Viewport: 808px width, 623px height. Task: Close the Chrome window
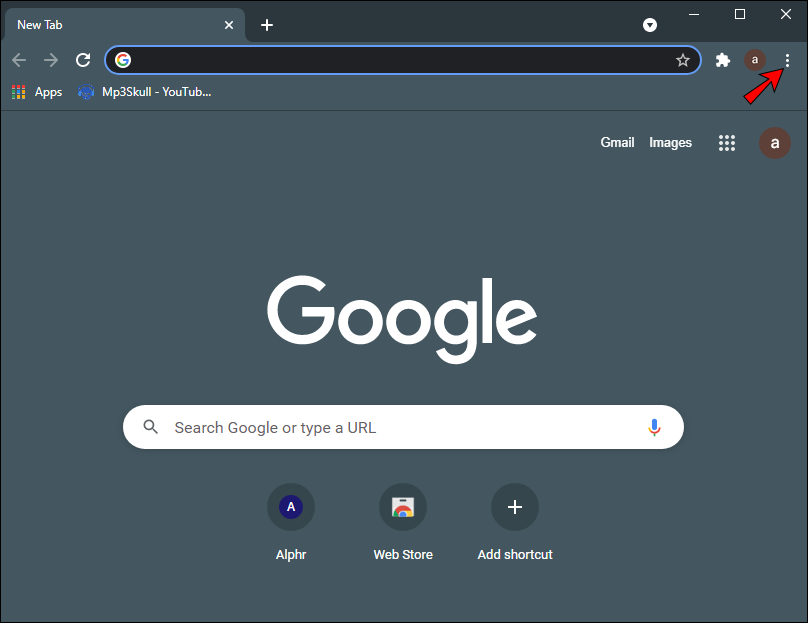coord(786,14)
